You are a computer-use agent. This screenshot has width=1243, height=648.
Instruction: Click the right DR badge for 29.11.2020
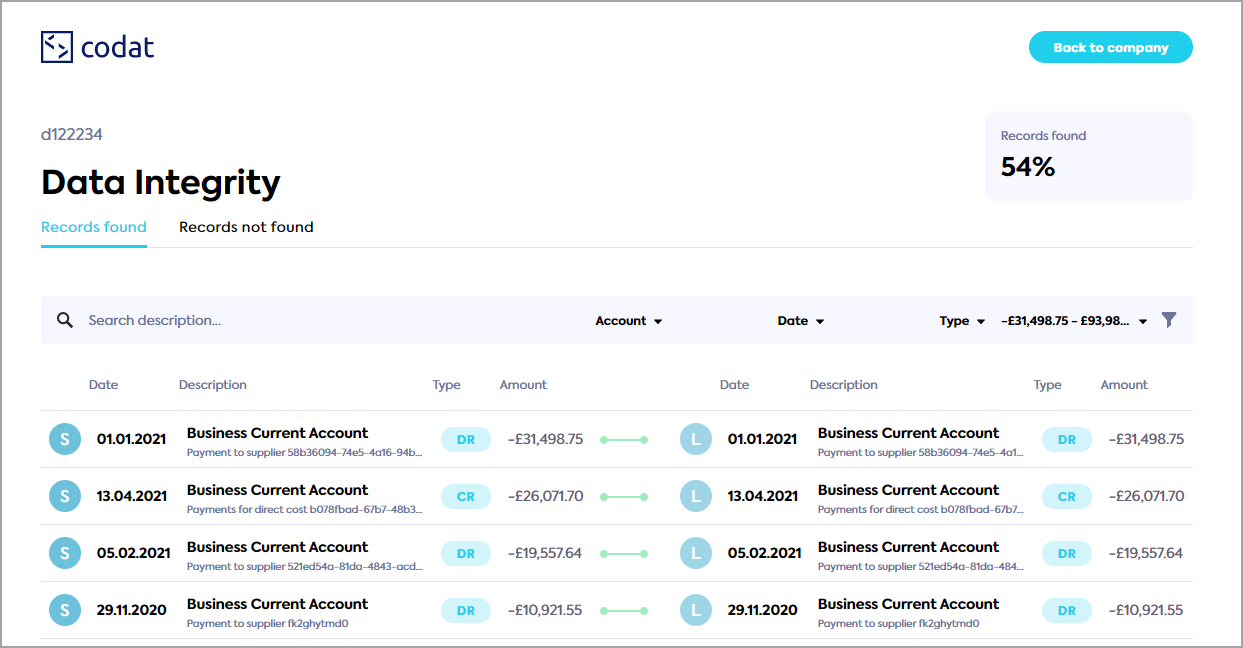click(x=1067, y=611)
